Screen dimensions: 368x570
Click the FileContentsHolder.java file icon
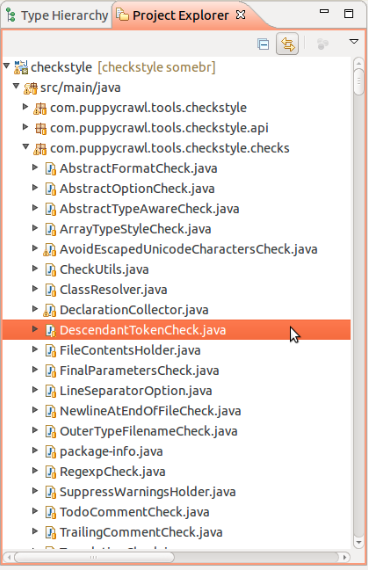50,351
